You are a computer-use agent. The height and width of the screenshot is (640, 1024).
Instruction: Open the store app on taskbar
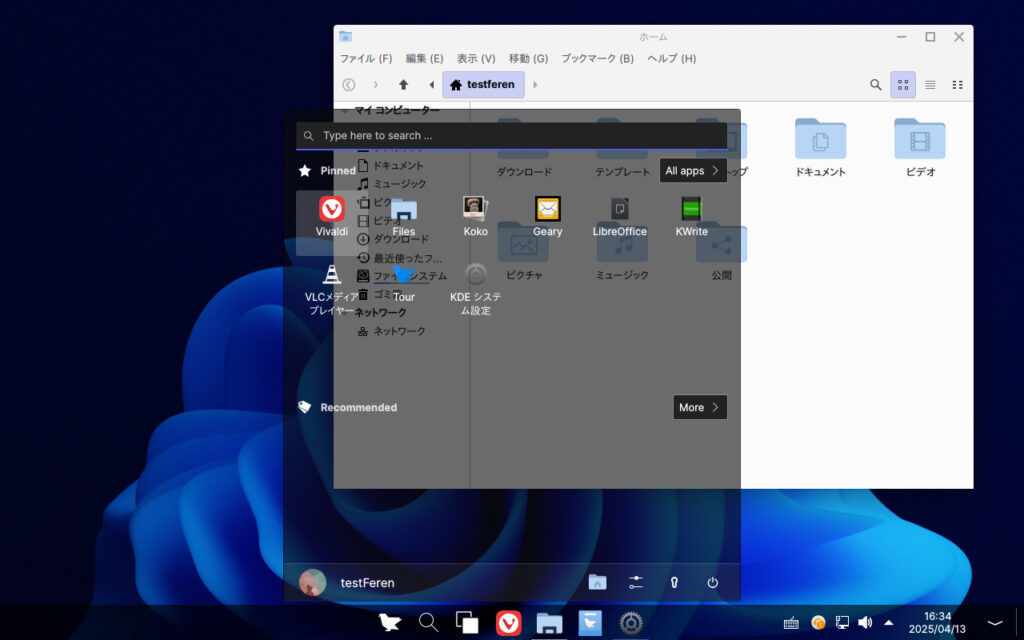coord(590,623)
